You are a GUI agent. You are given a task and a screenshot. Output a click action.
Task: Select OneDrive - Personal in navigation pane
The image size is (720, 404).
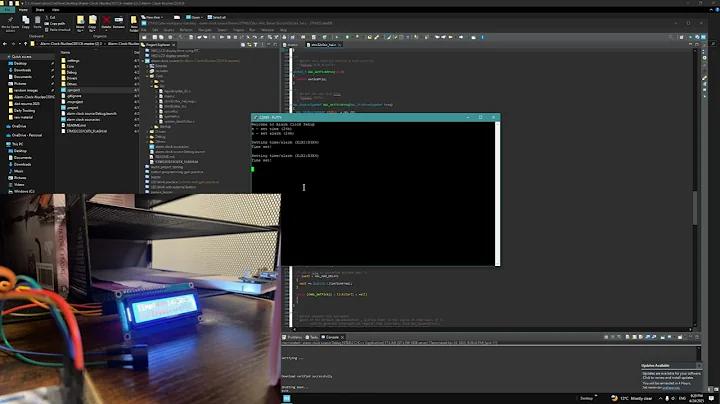[27, 135]
